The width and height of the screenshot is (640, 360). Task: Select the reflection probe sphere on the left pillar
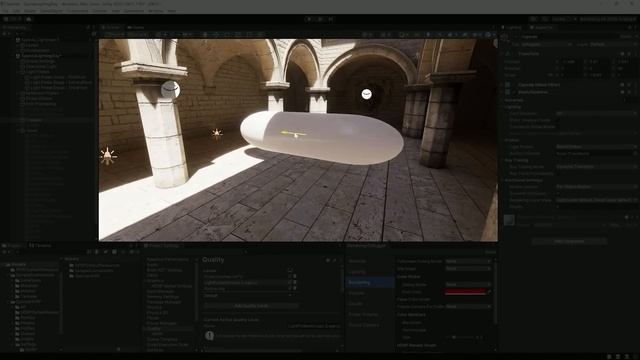170,89
